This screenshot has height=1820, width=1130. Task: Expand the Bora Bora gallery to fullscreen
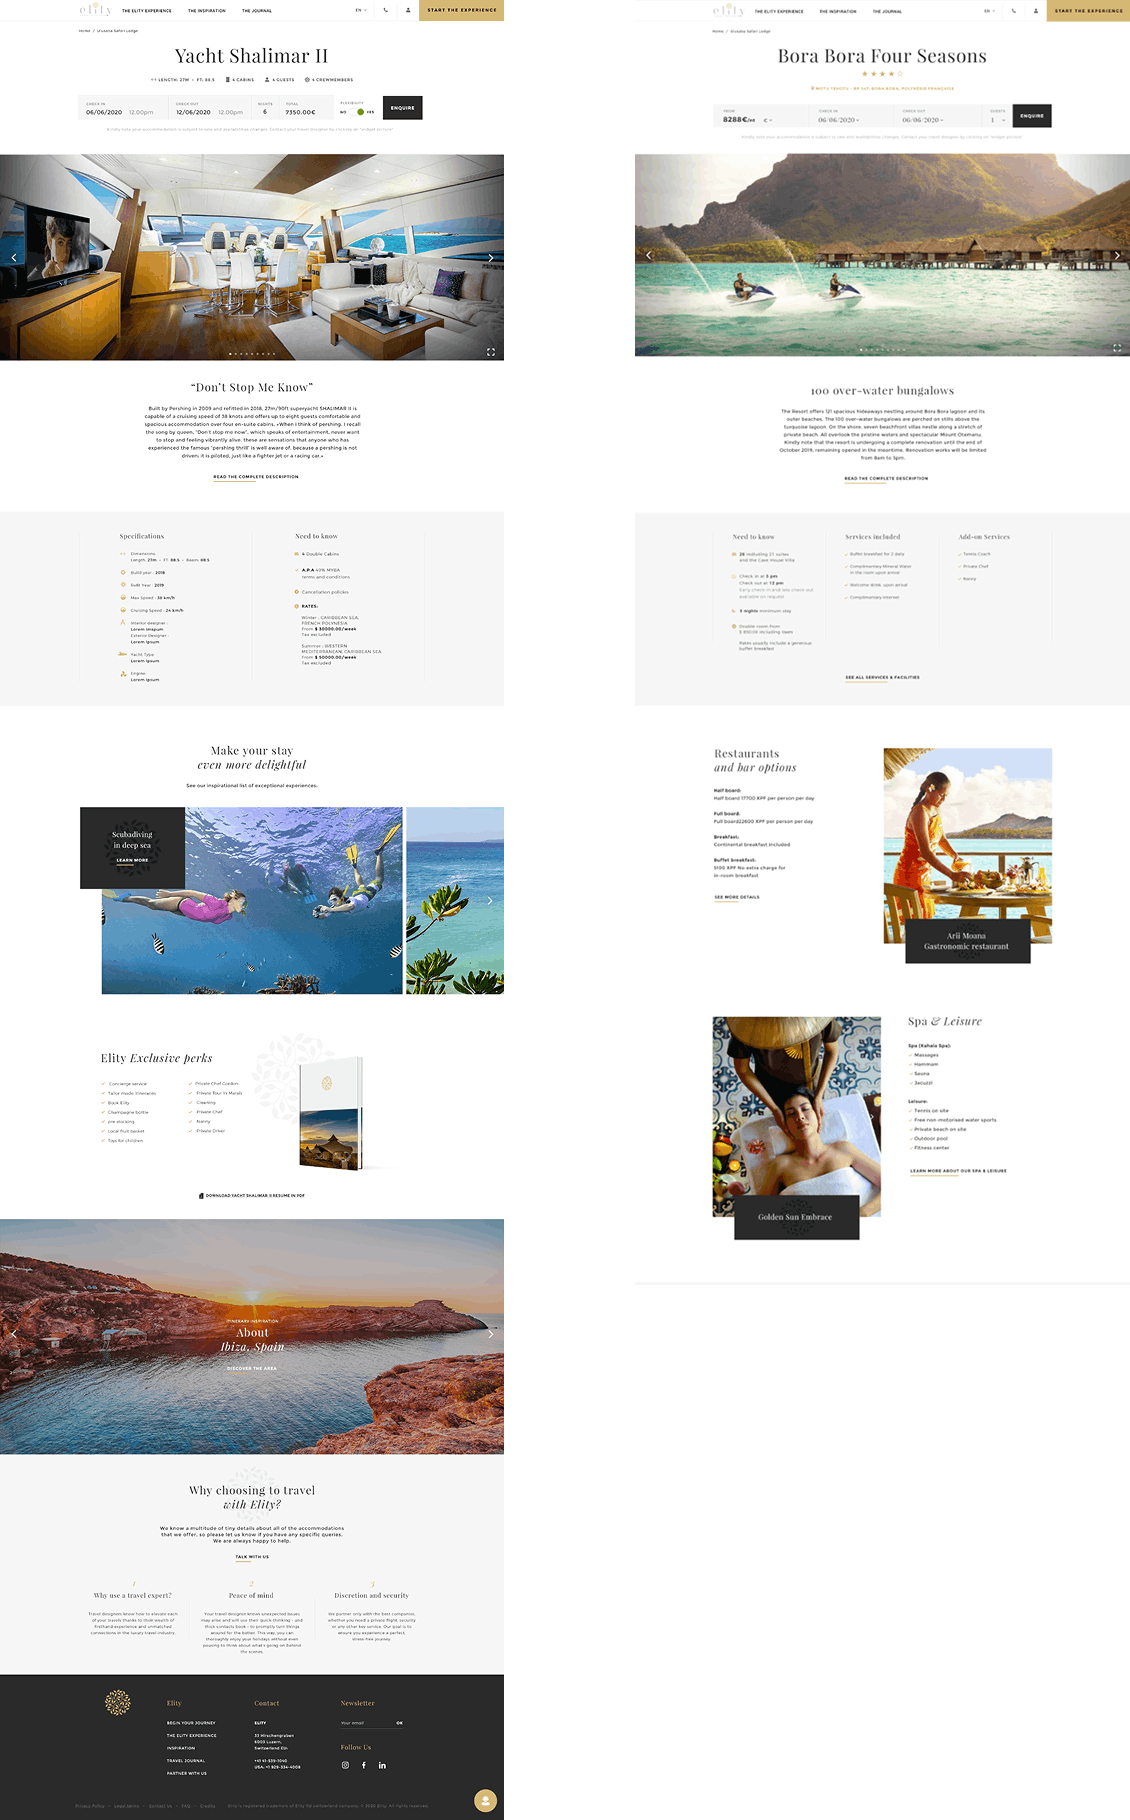[x=1117, y=348]
